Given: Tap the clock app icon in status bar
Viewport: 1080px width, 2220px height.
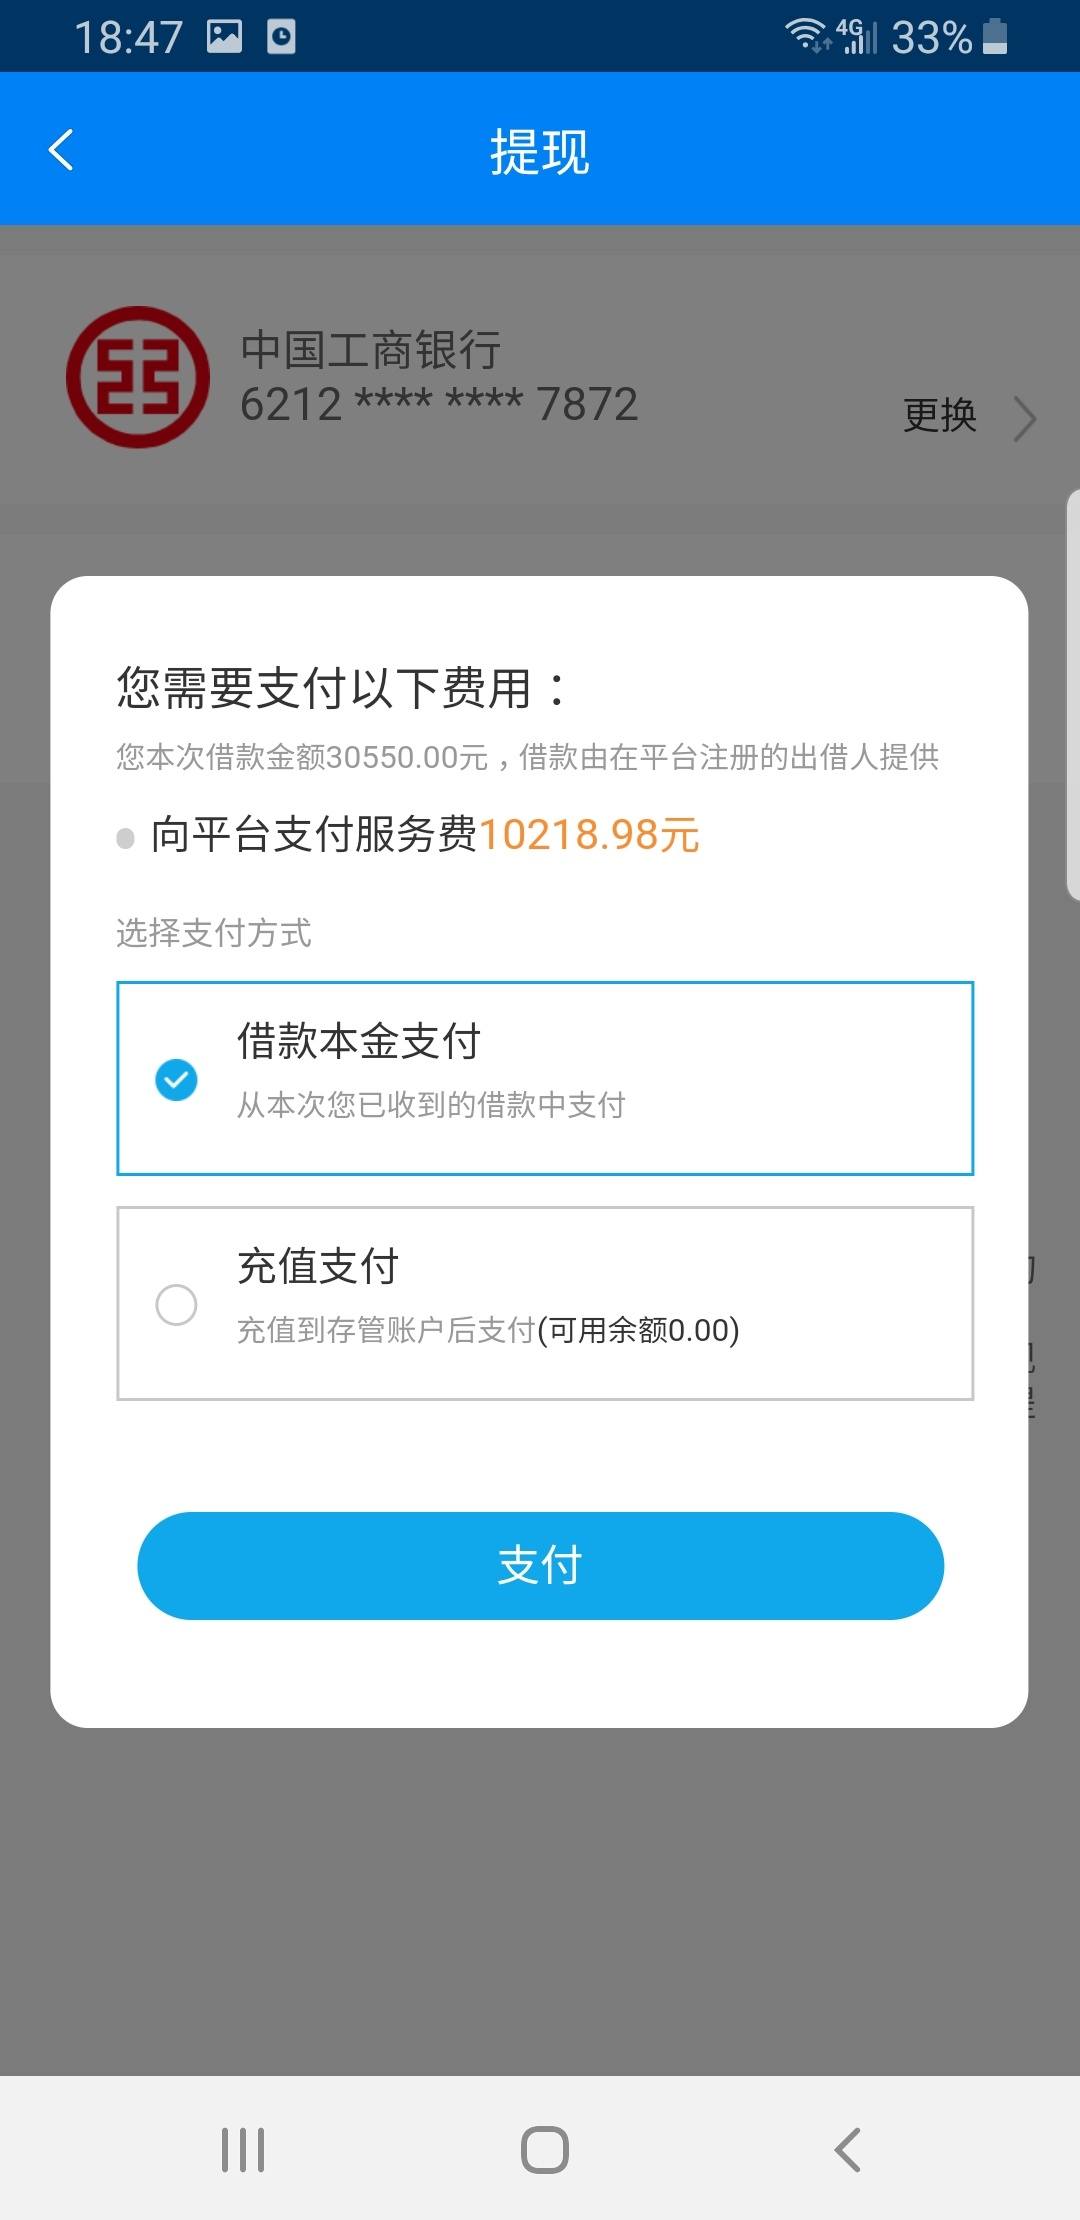Looking at the screenshot, I should 281,37.
